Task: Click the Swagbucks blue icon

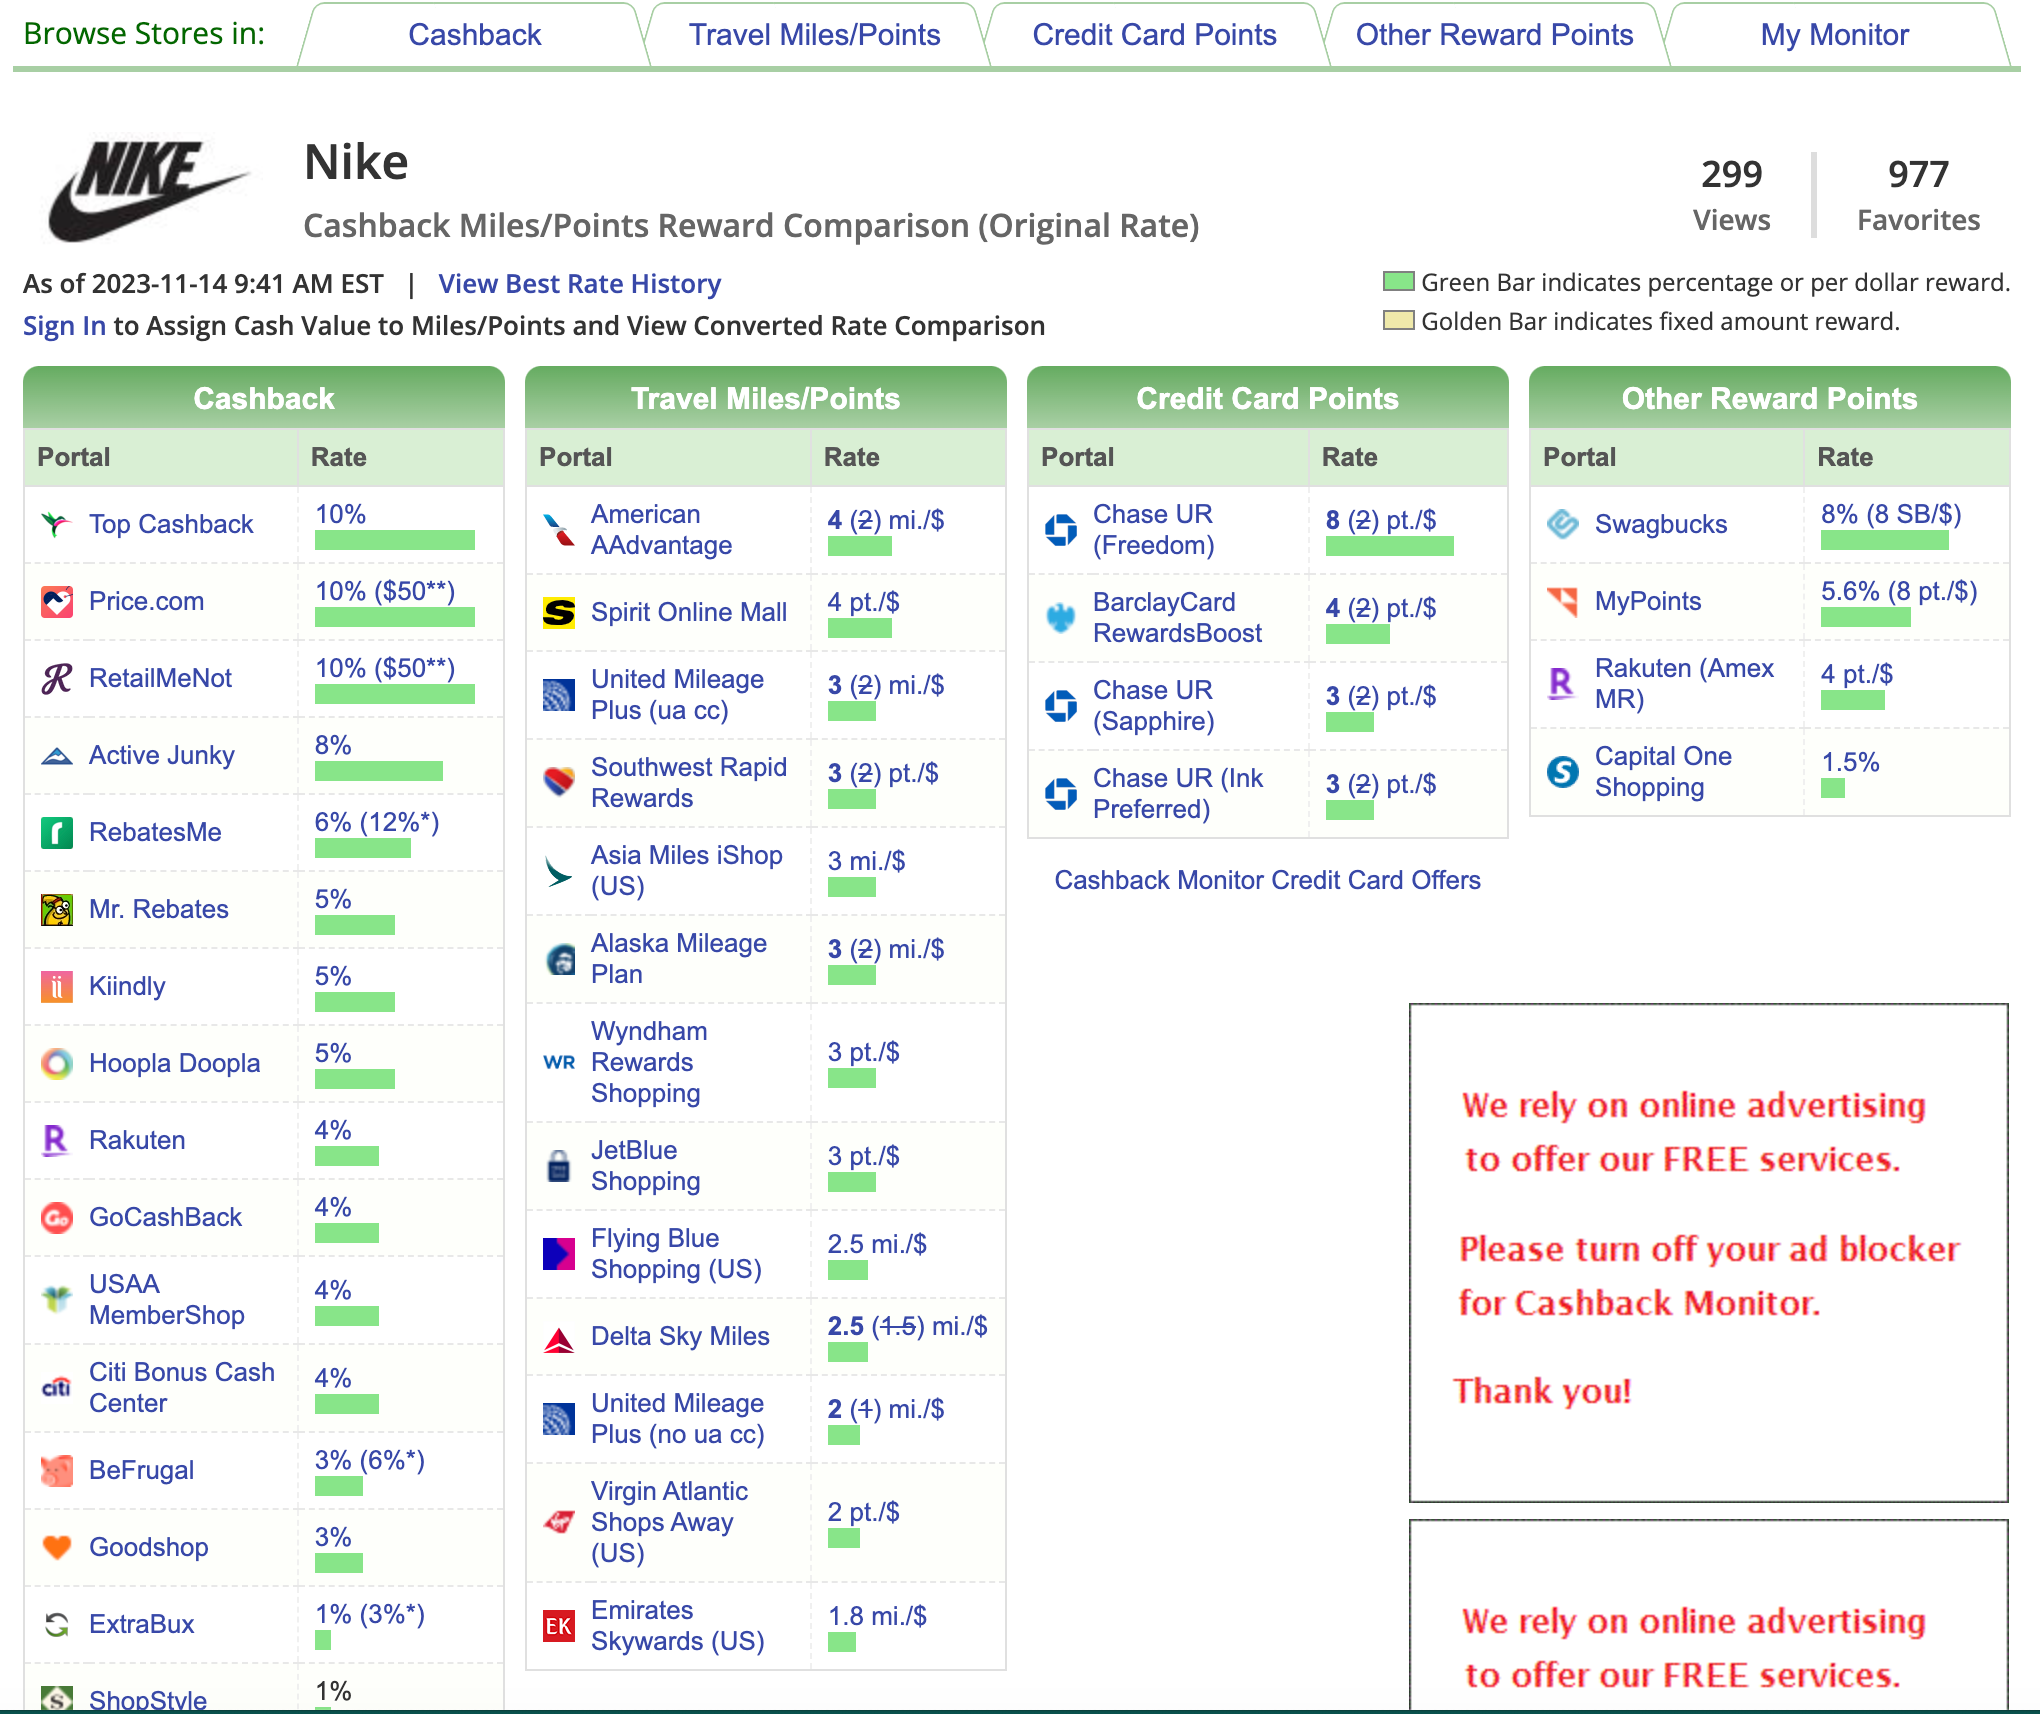Action: 1563,524
